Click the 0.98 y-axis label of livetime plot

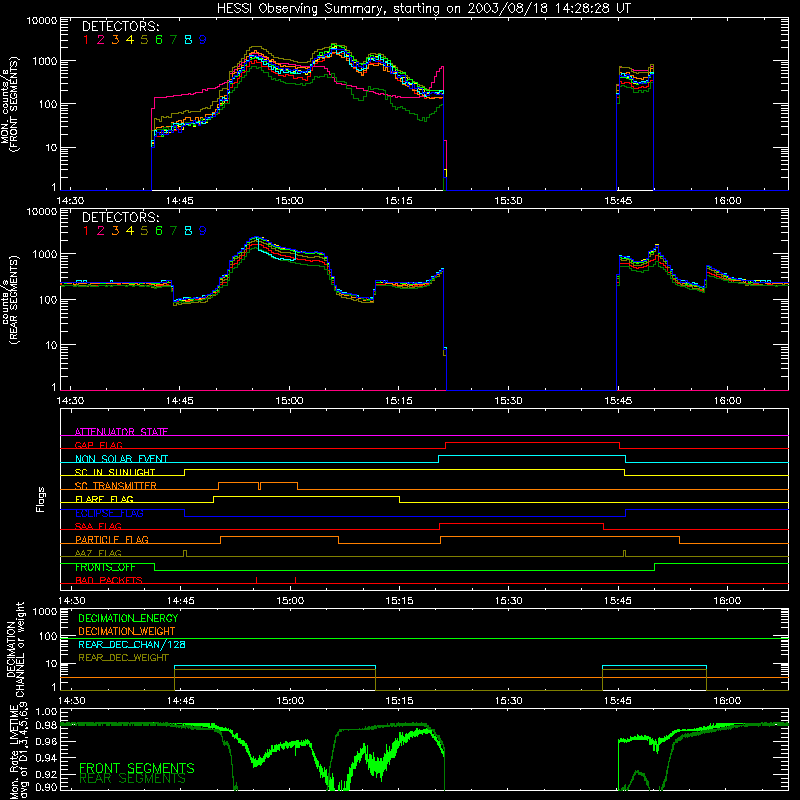45,726
